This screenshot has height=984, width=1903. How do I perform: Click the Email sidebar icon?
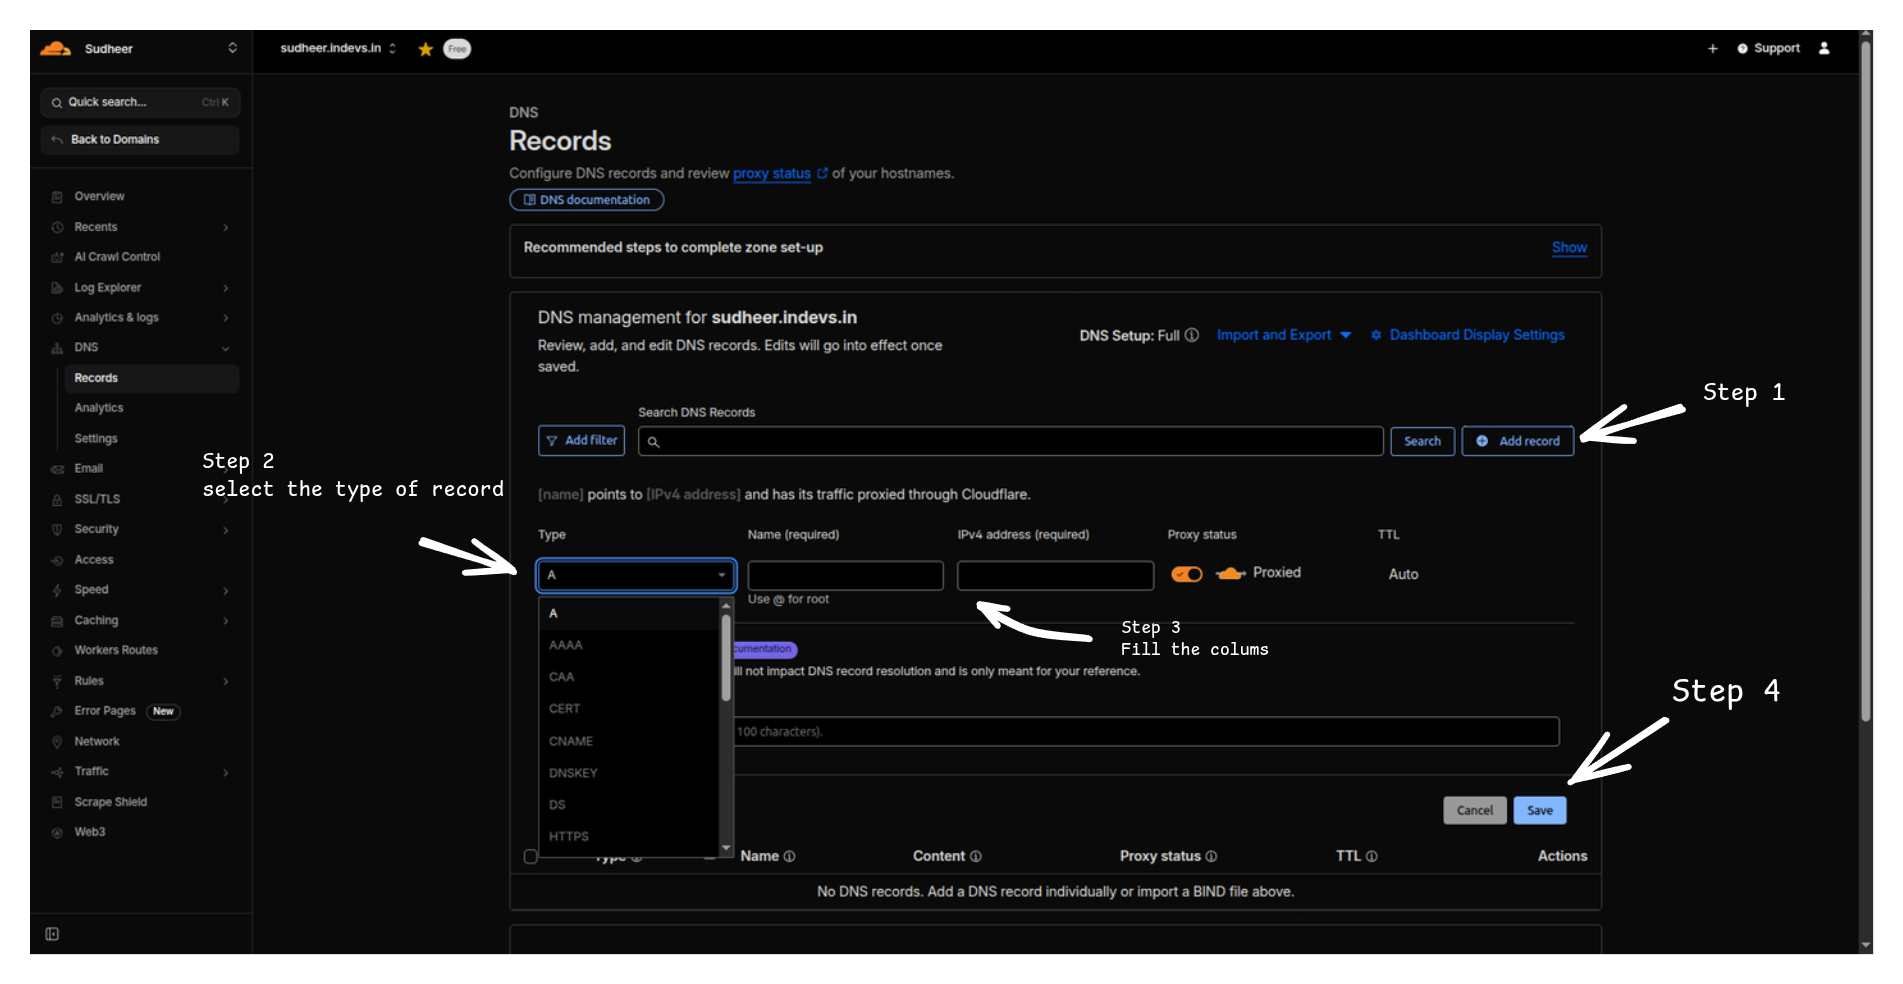coord(57,469)
